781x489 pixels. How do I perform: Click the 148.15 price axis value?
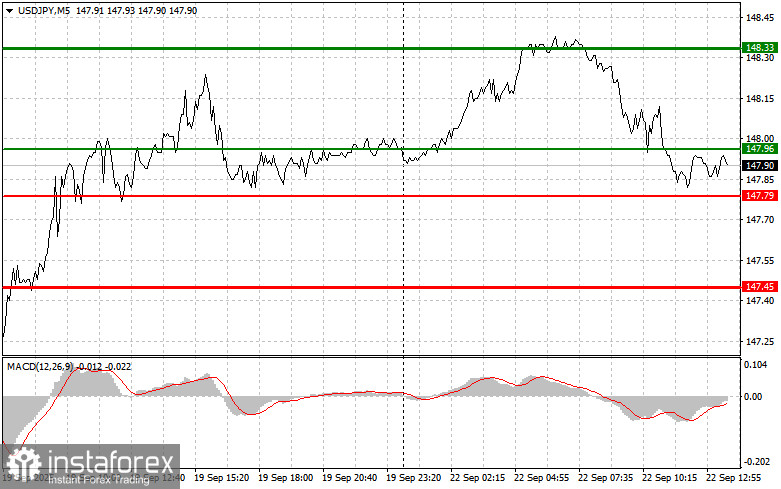(x=760, y=99)
